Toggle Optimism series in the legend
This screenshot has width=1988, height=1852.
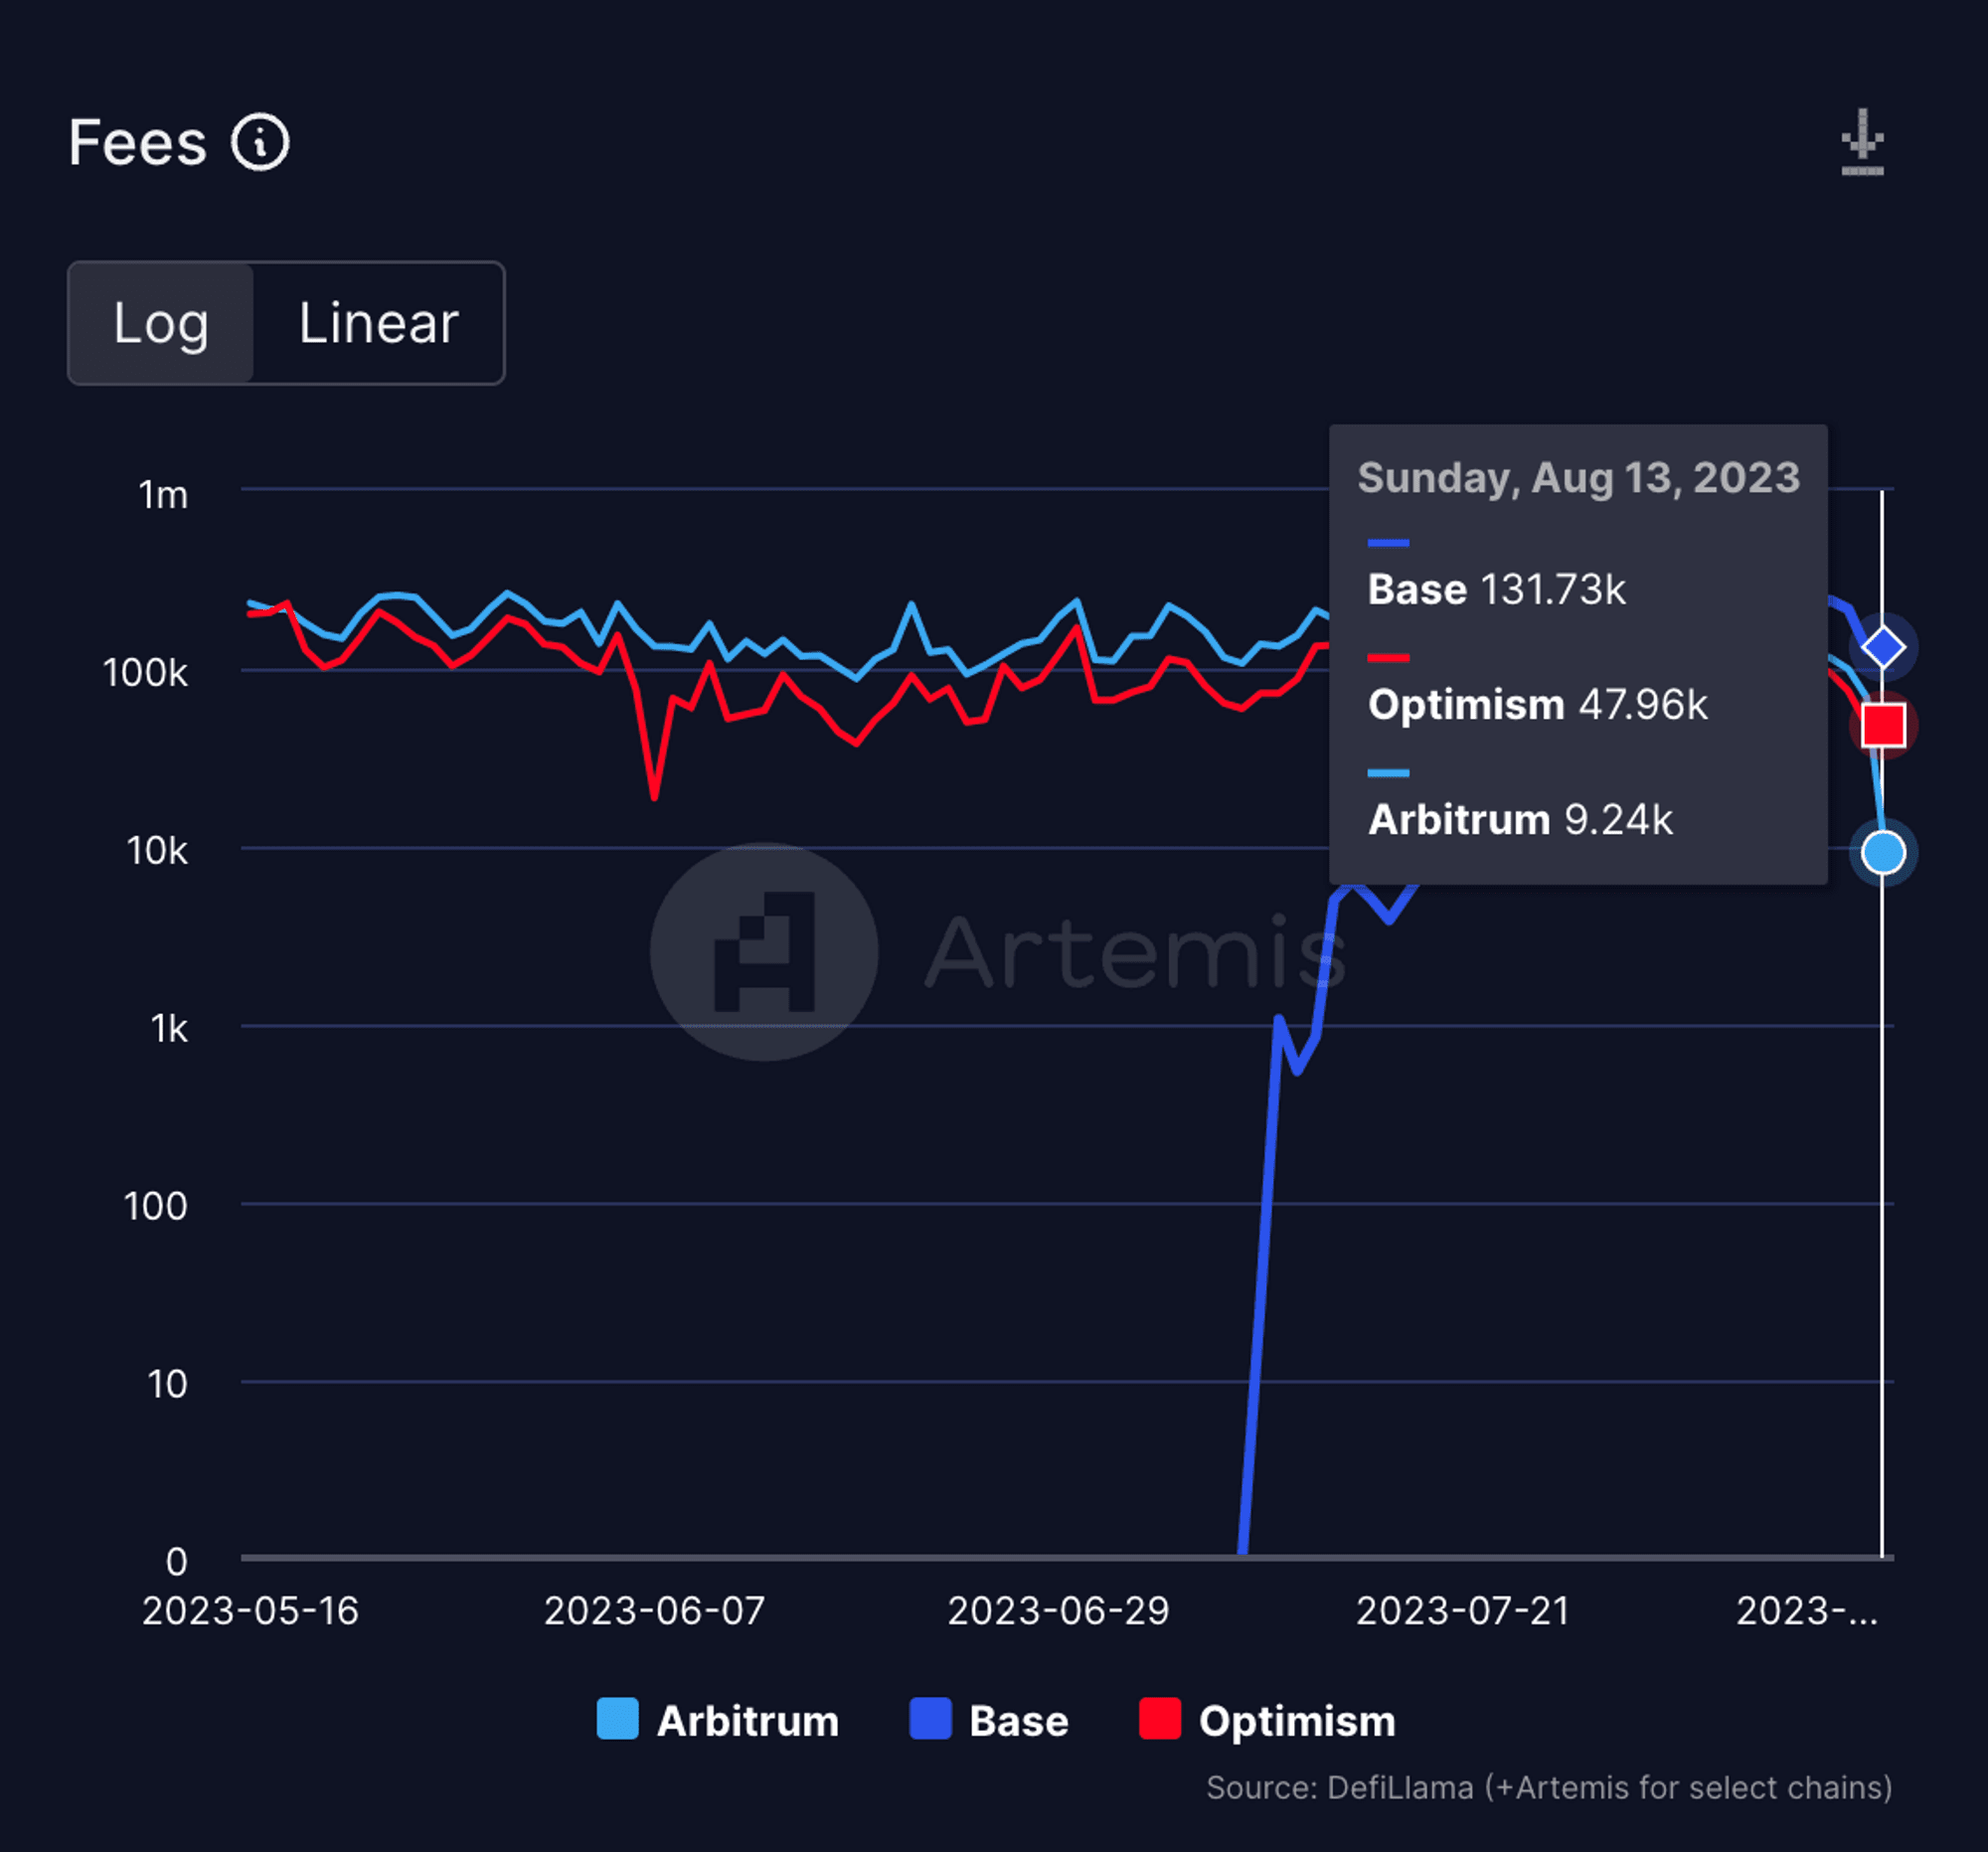coord(1296,1721)
